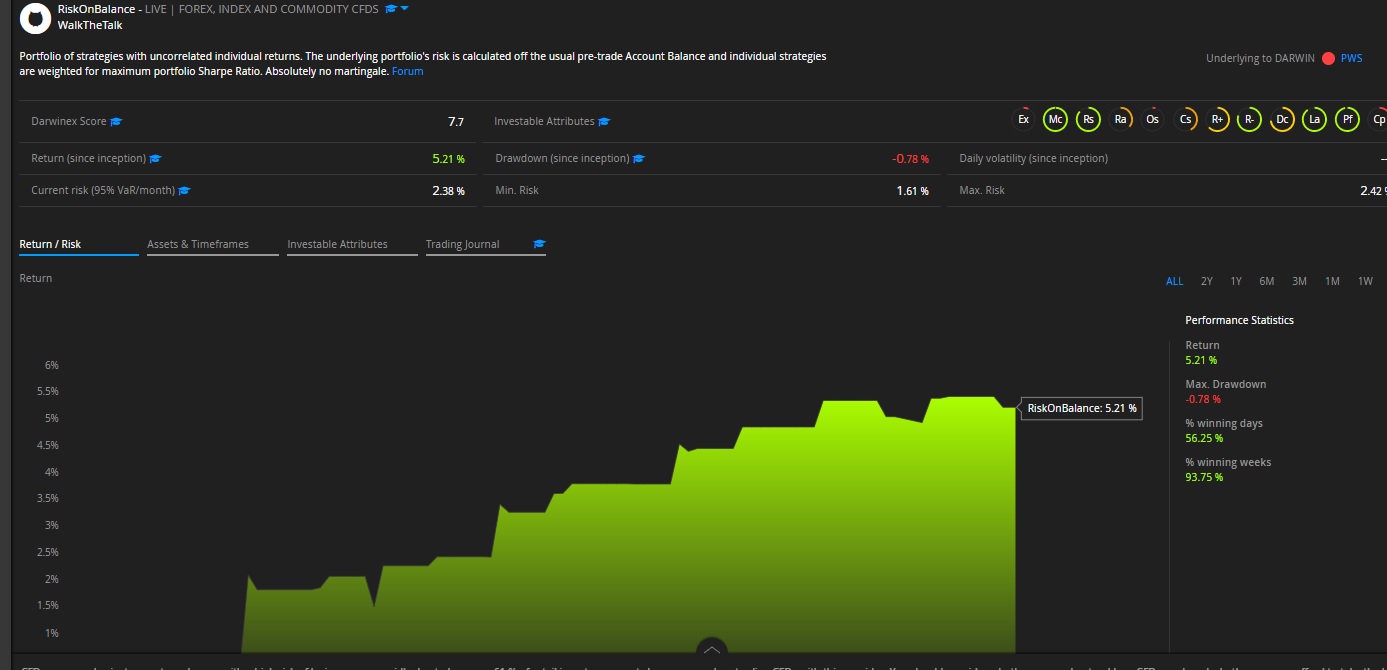The height and width of the screenshot is (670, 1387).
Task: Expand the chevron panel handle below the chart
Action: [710, 649]
